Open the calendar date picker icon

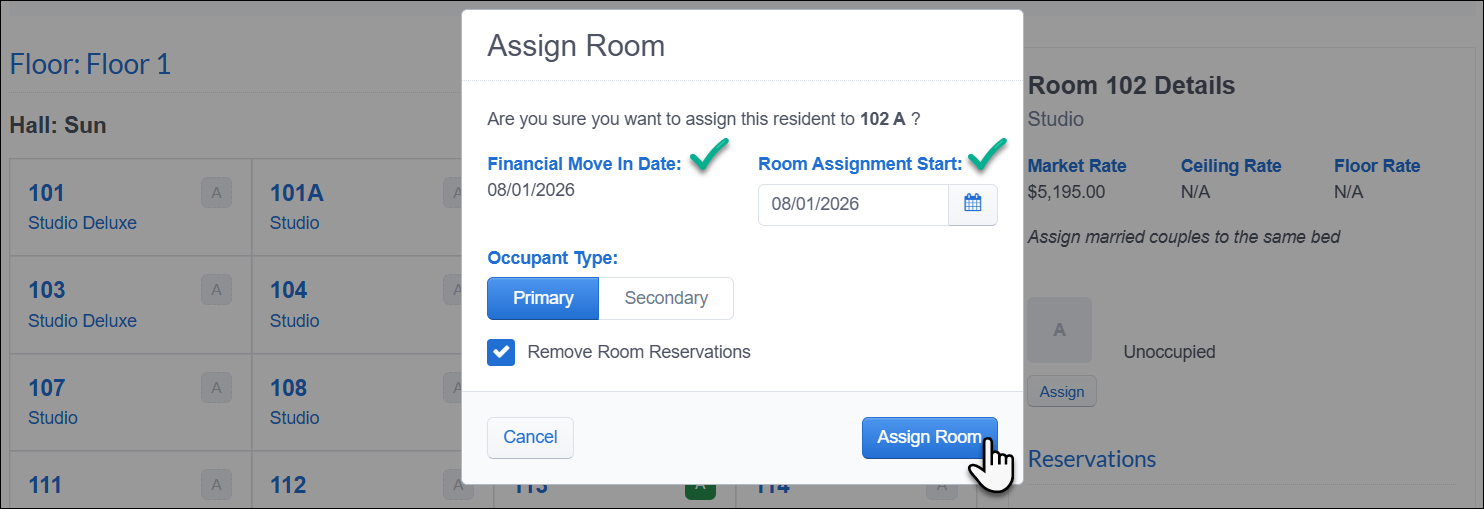[972, 204]
